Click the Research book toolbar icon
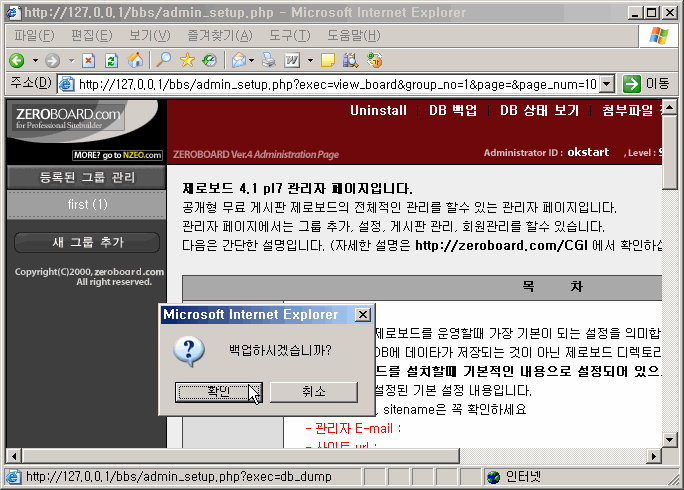 (x=350, y=60)
